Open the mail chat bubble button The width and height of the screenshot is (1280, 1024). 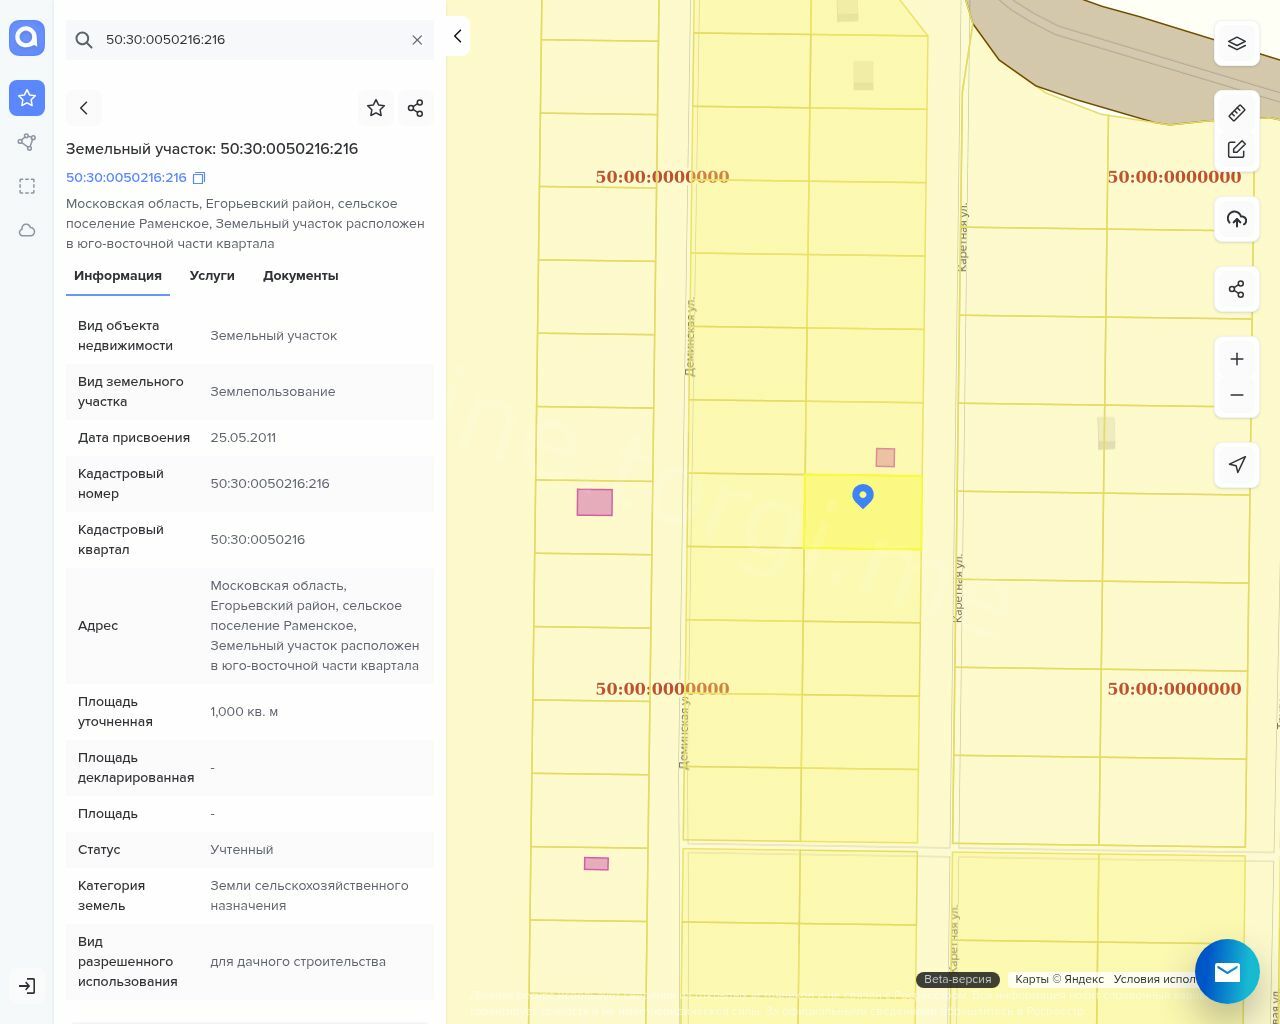(x=1227, y=971)
